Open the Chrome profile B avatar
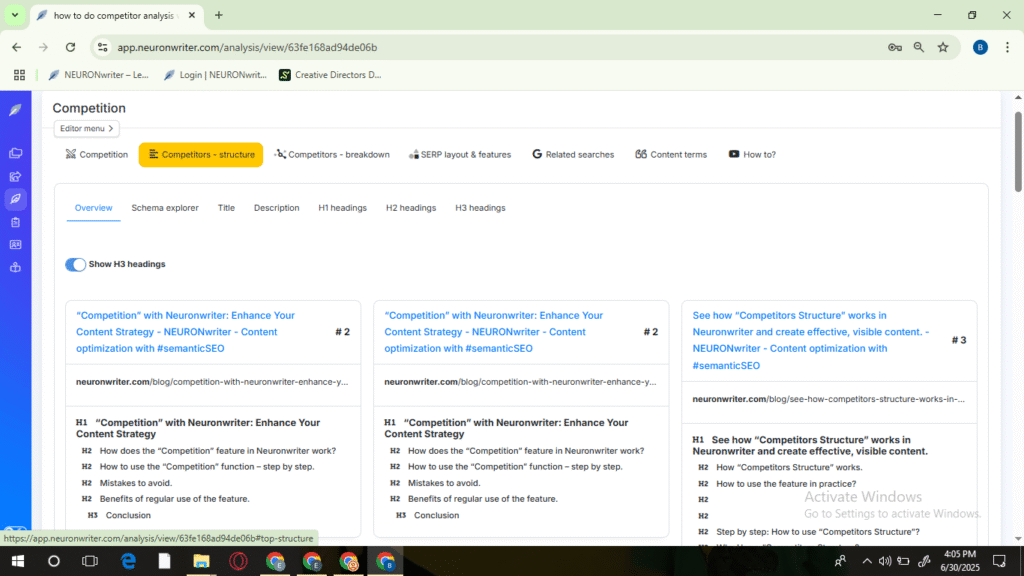Viewport: 1024px width, 576px height. pyautogui.click(x=980, y=47)
